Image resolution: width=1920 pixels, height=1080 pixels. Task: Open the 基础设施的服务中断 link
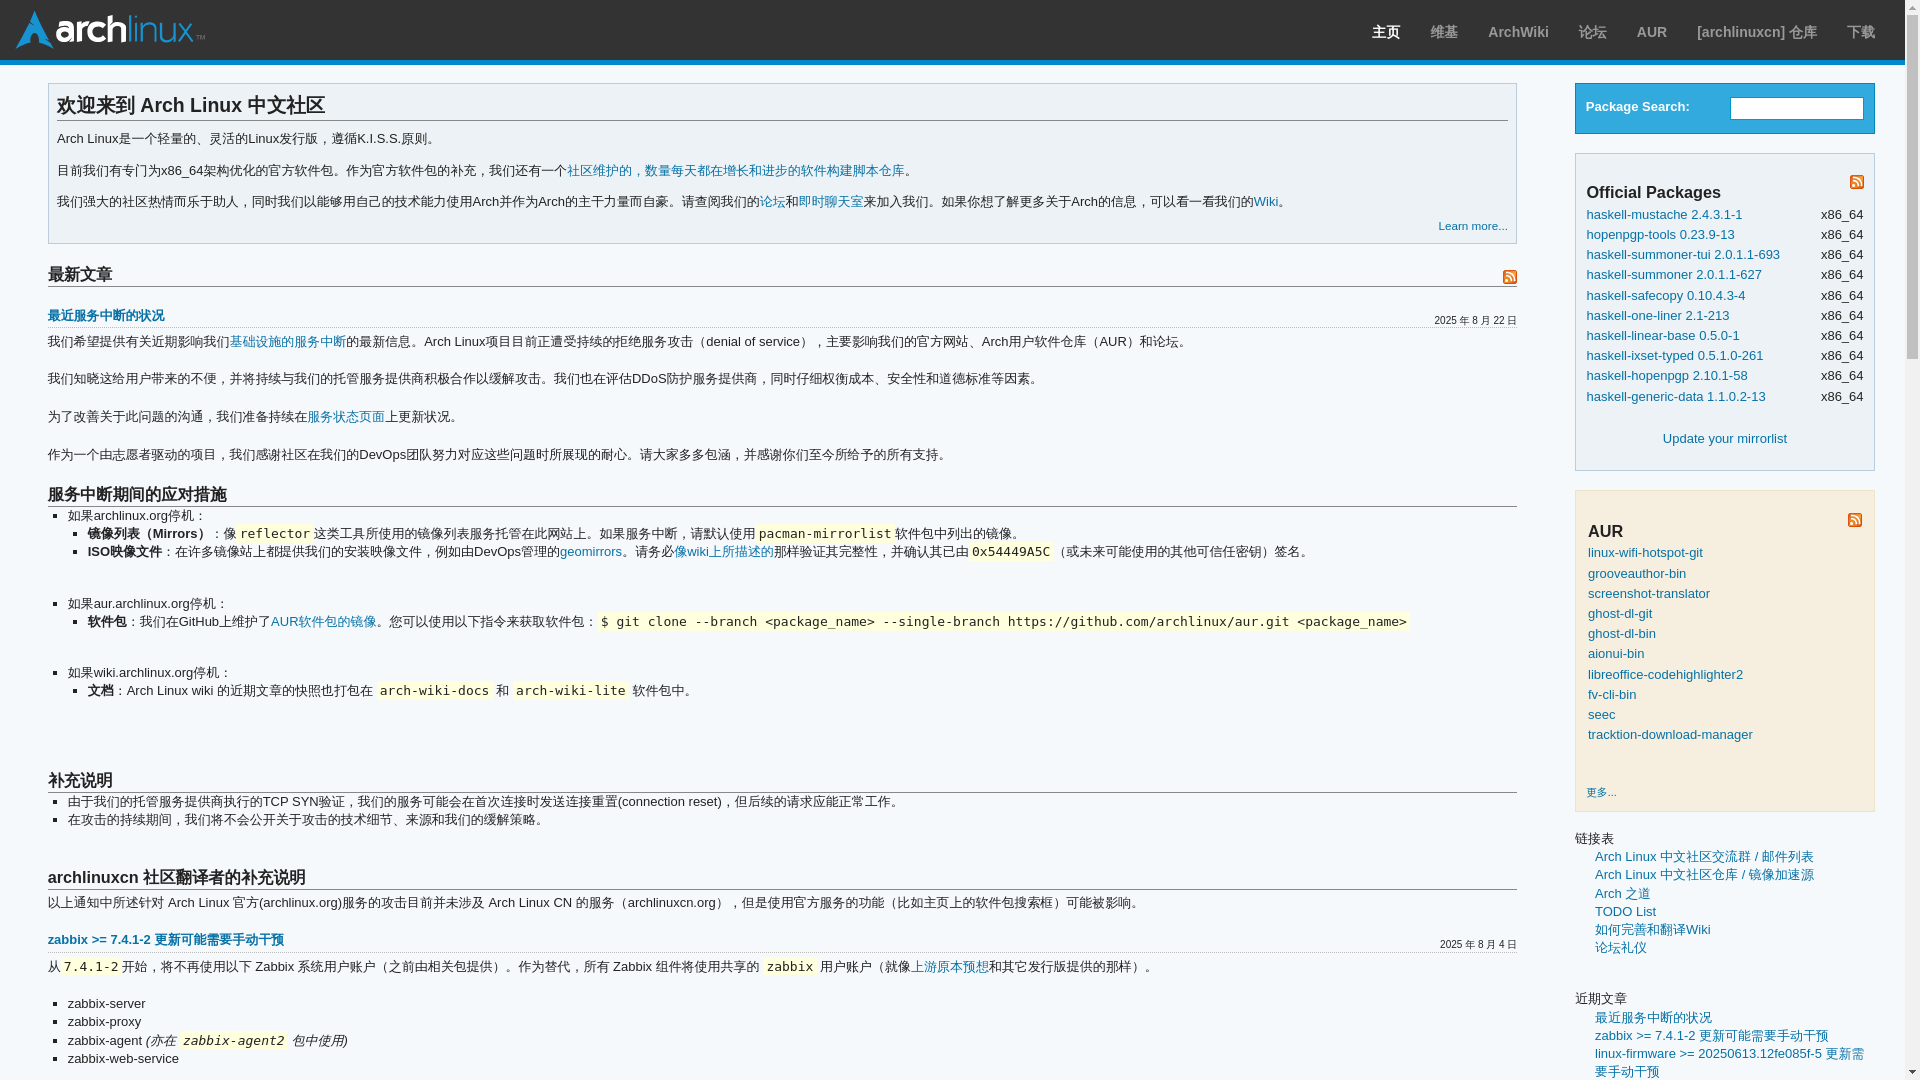[x=288, y=342]
